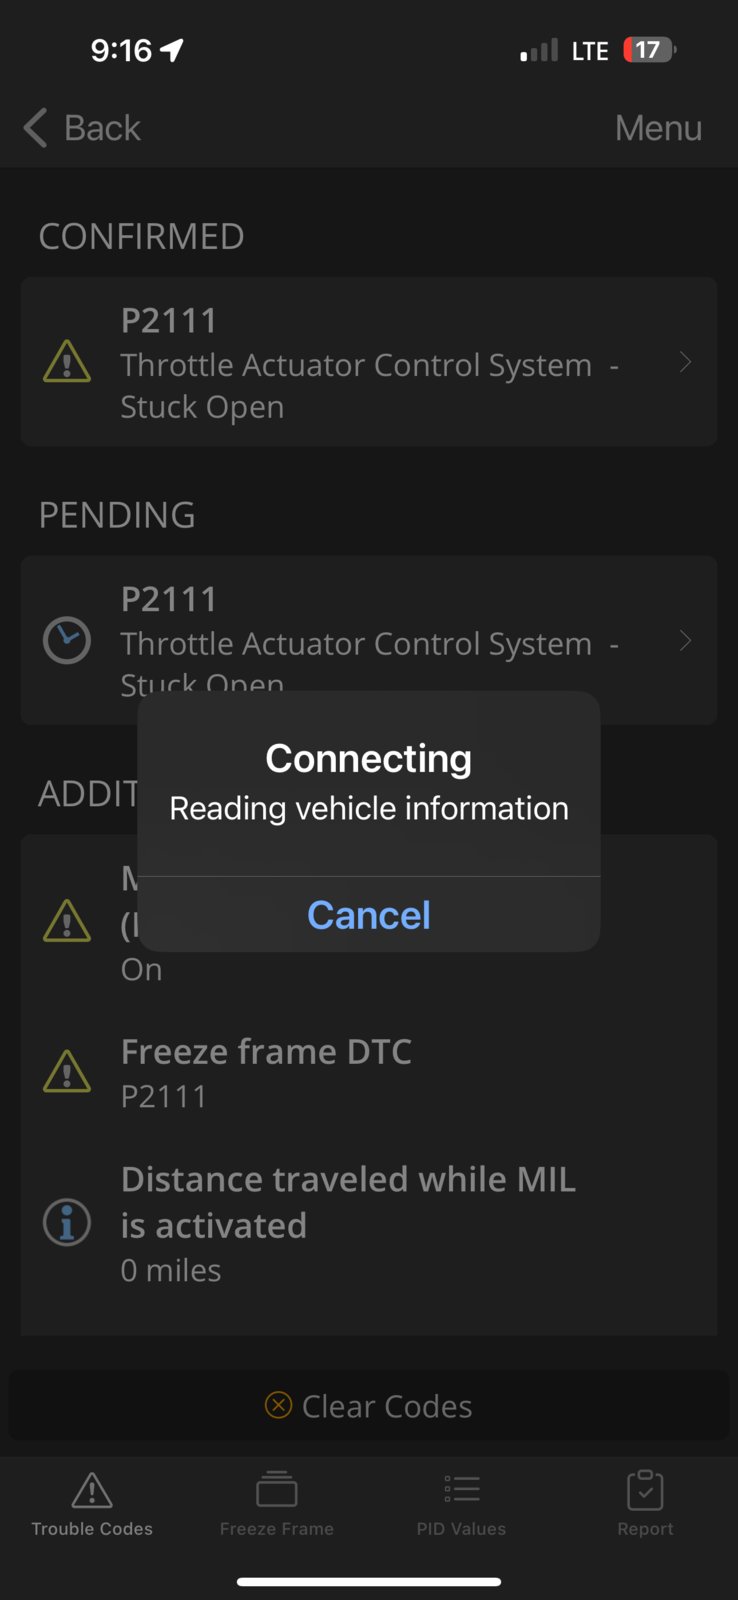The height and width of the screenshot is (1600, 738).
Task: Tap the warning icon next to Freeze frame DTC
Action: pos(67,1071)
